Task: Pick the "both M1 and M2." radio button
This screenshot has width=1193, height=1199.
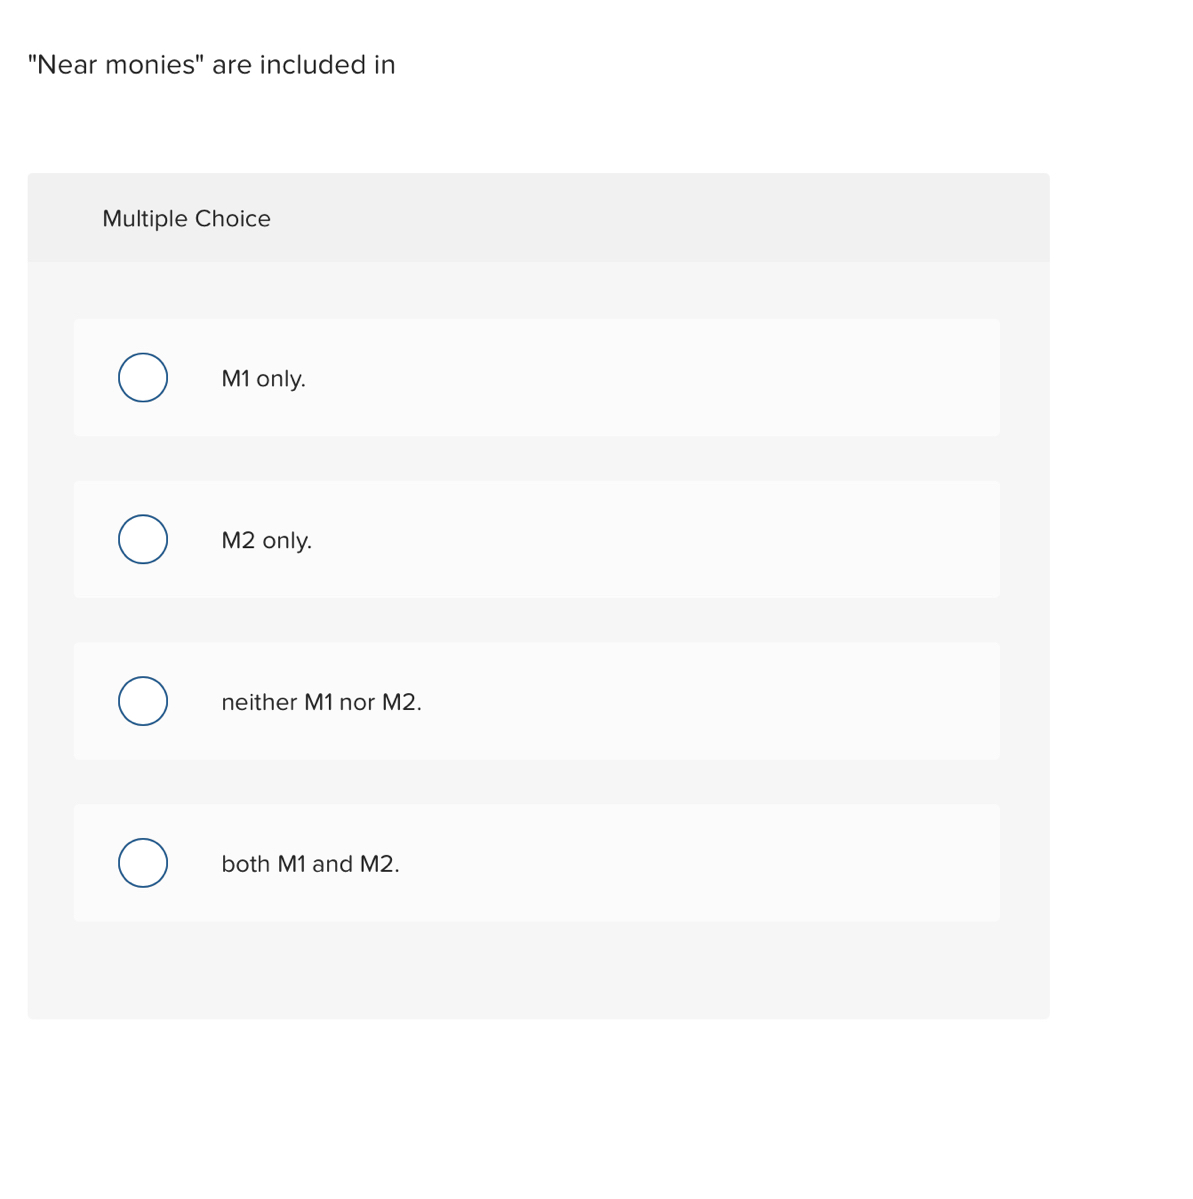Action: 143,863
